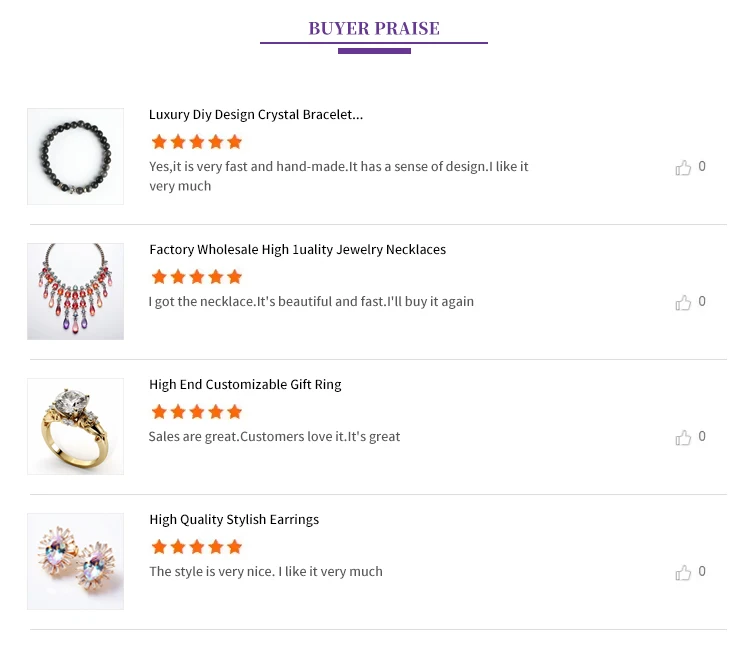Click the star rating for Crystal Bracelet review
This screenshot has height=654, width=750.
click(x=197, y=142)
